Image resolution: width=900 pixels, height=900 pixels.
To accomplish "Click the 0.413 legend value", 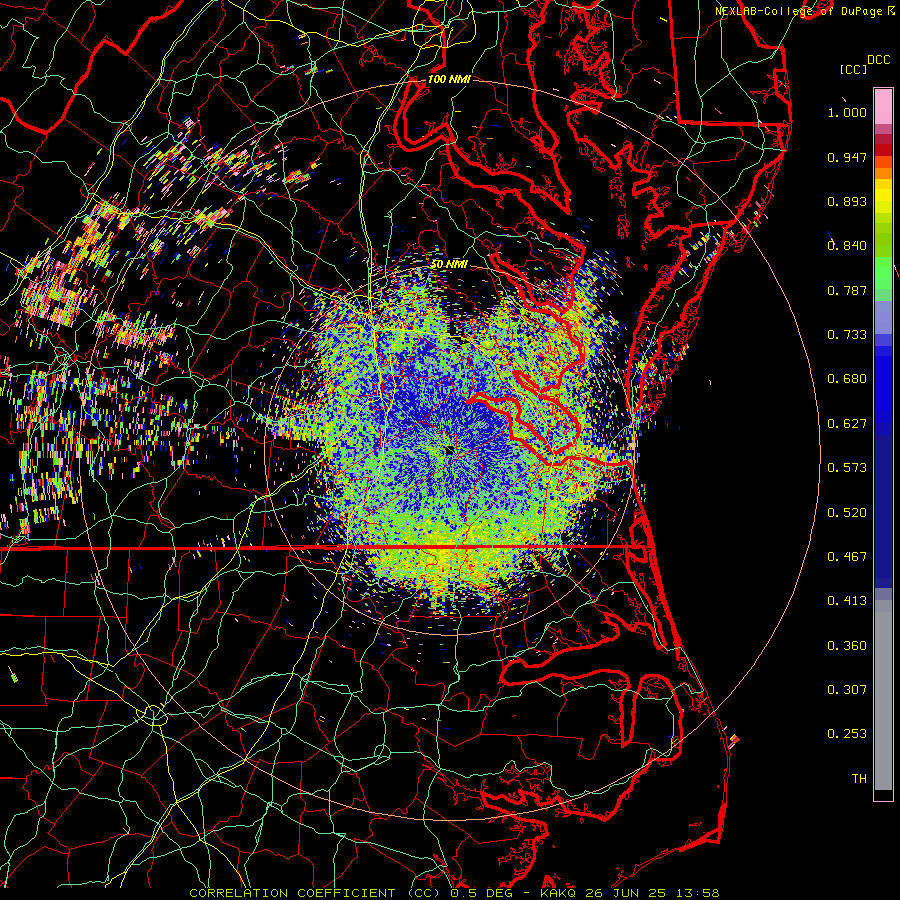I will 847,601.
